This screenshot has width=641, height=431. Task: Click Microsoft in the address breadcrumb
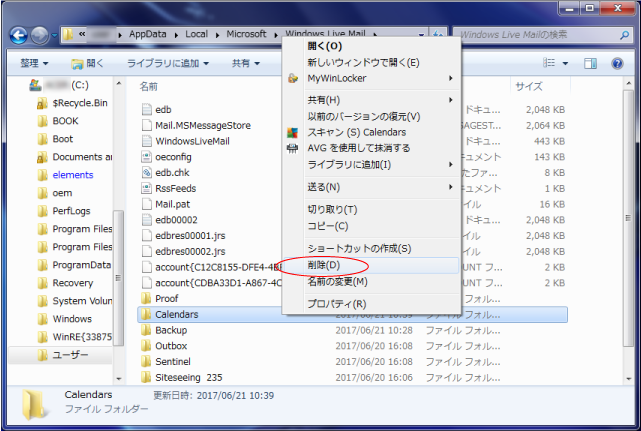point(246,34)
